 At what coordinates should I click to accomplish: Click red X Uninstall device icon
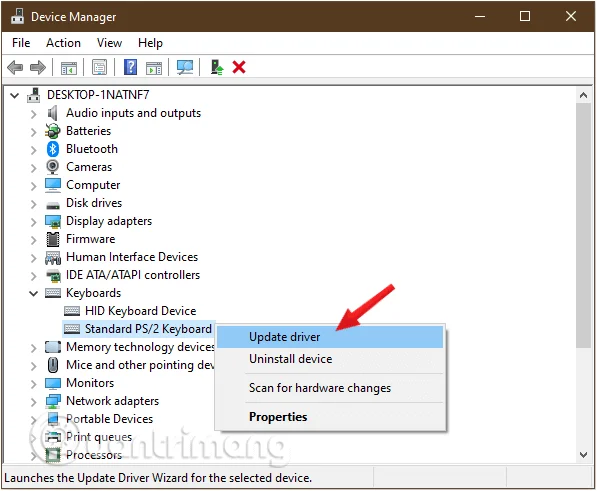239,67
